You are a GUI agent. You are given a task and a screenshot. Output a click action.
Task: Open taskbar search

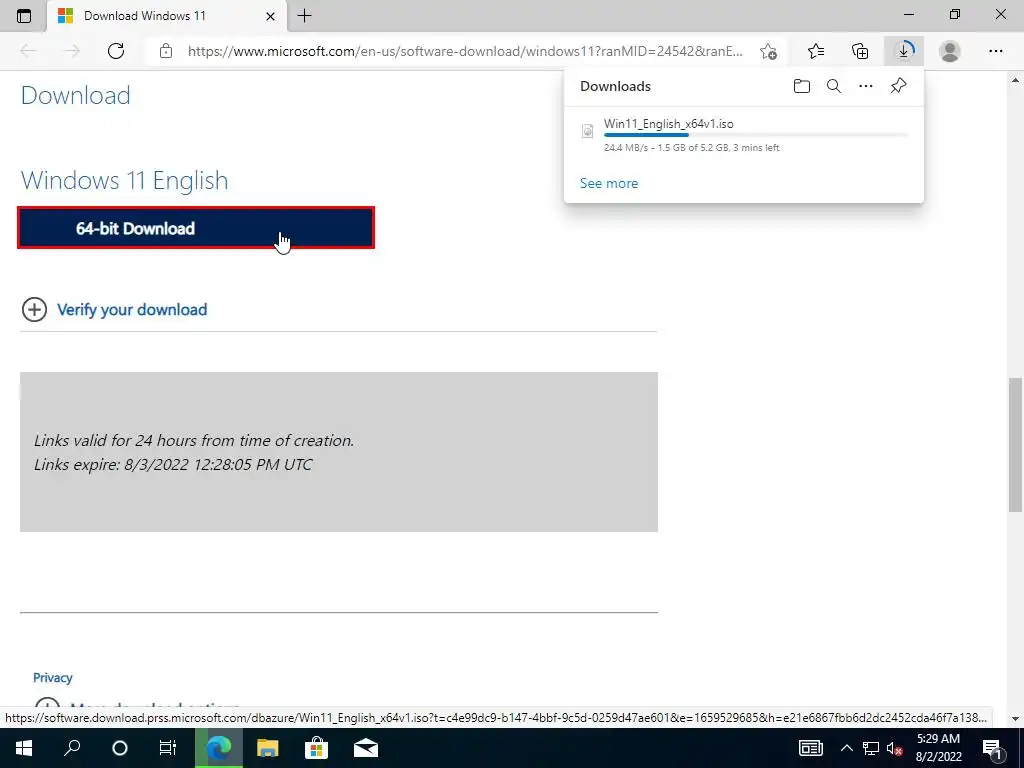point(72,748)
